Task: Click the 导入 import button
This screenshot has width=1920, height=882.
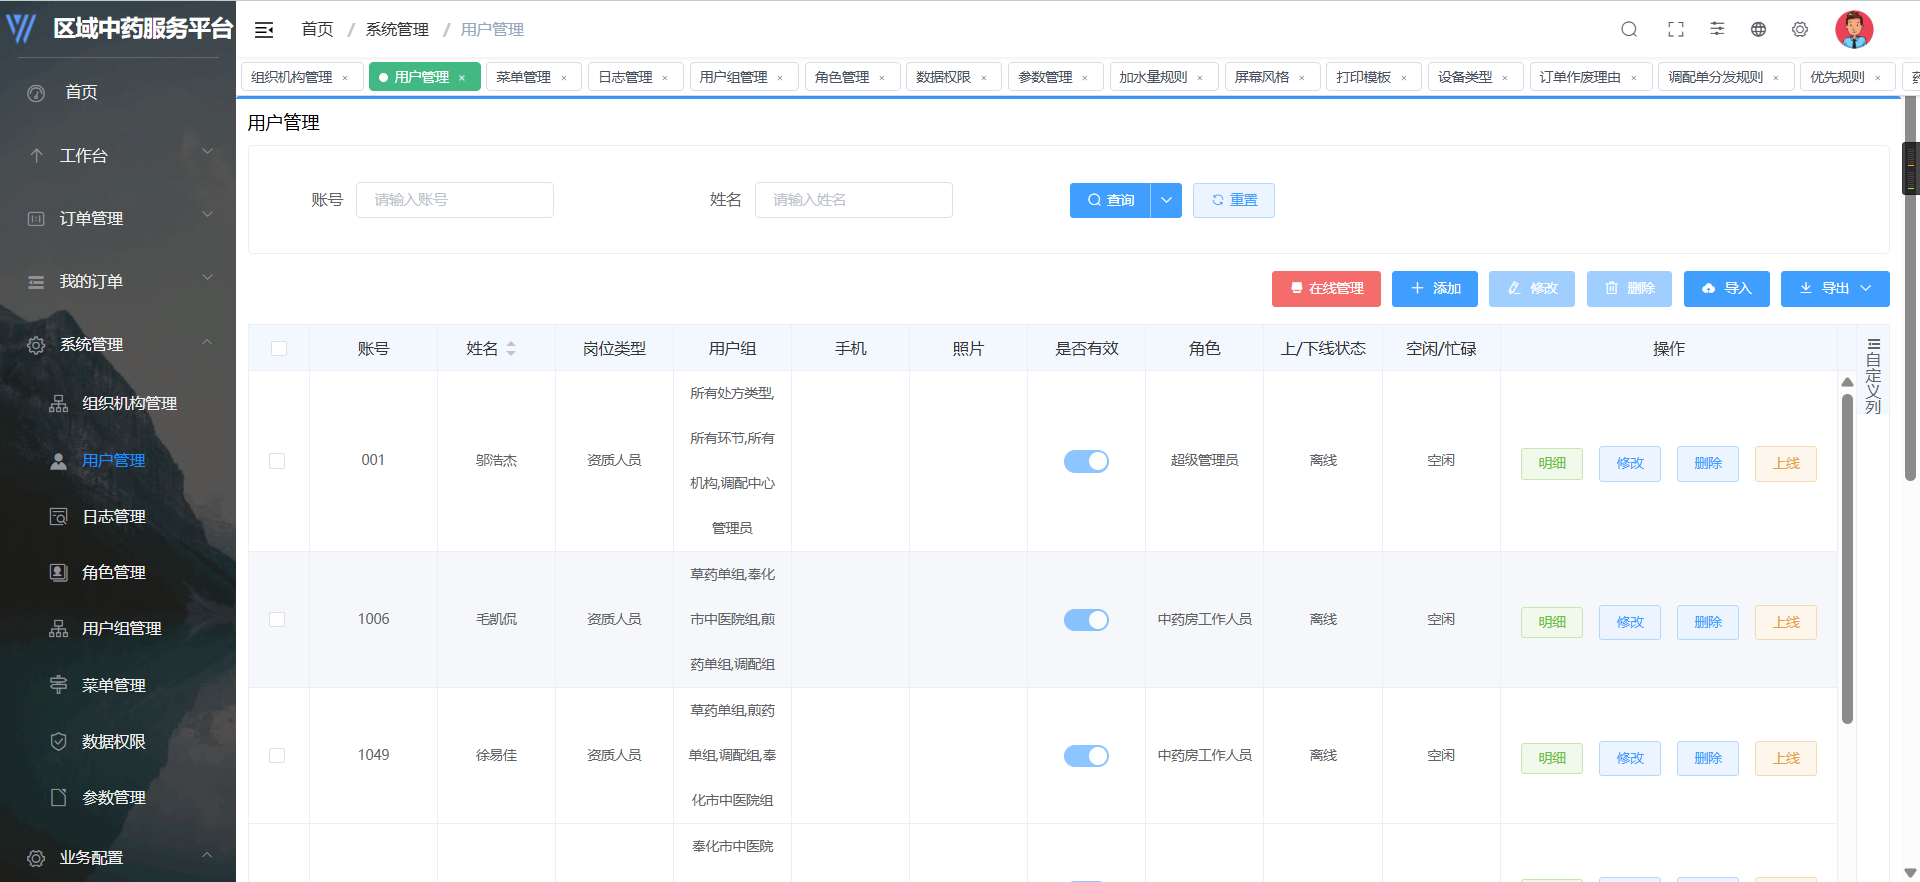Action: coord(1727,288)
